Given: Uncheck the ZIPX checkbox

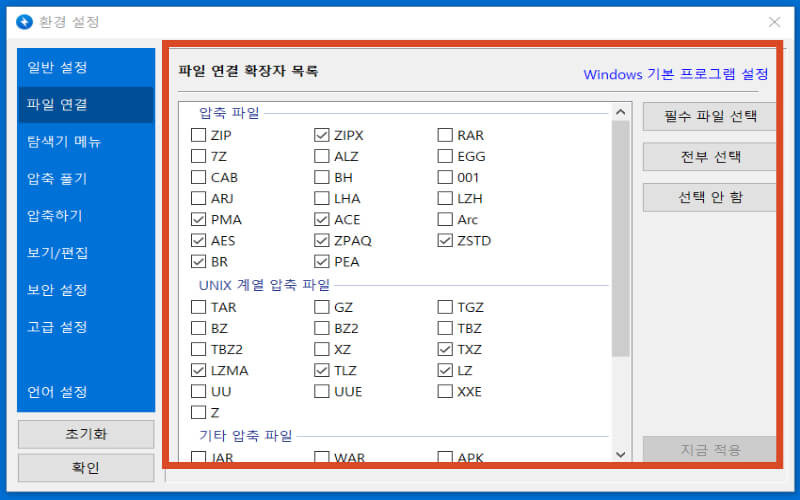Looking at the screenshot, I should click(x=321, y=135).
